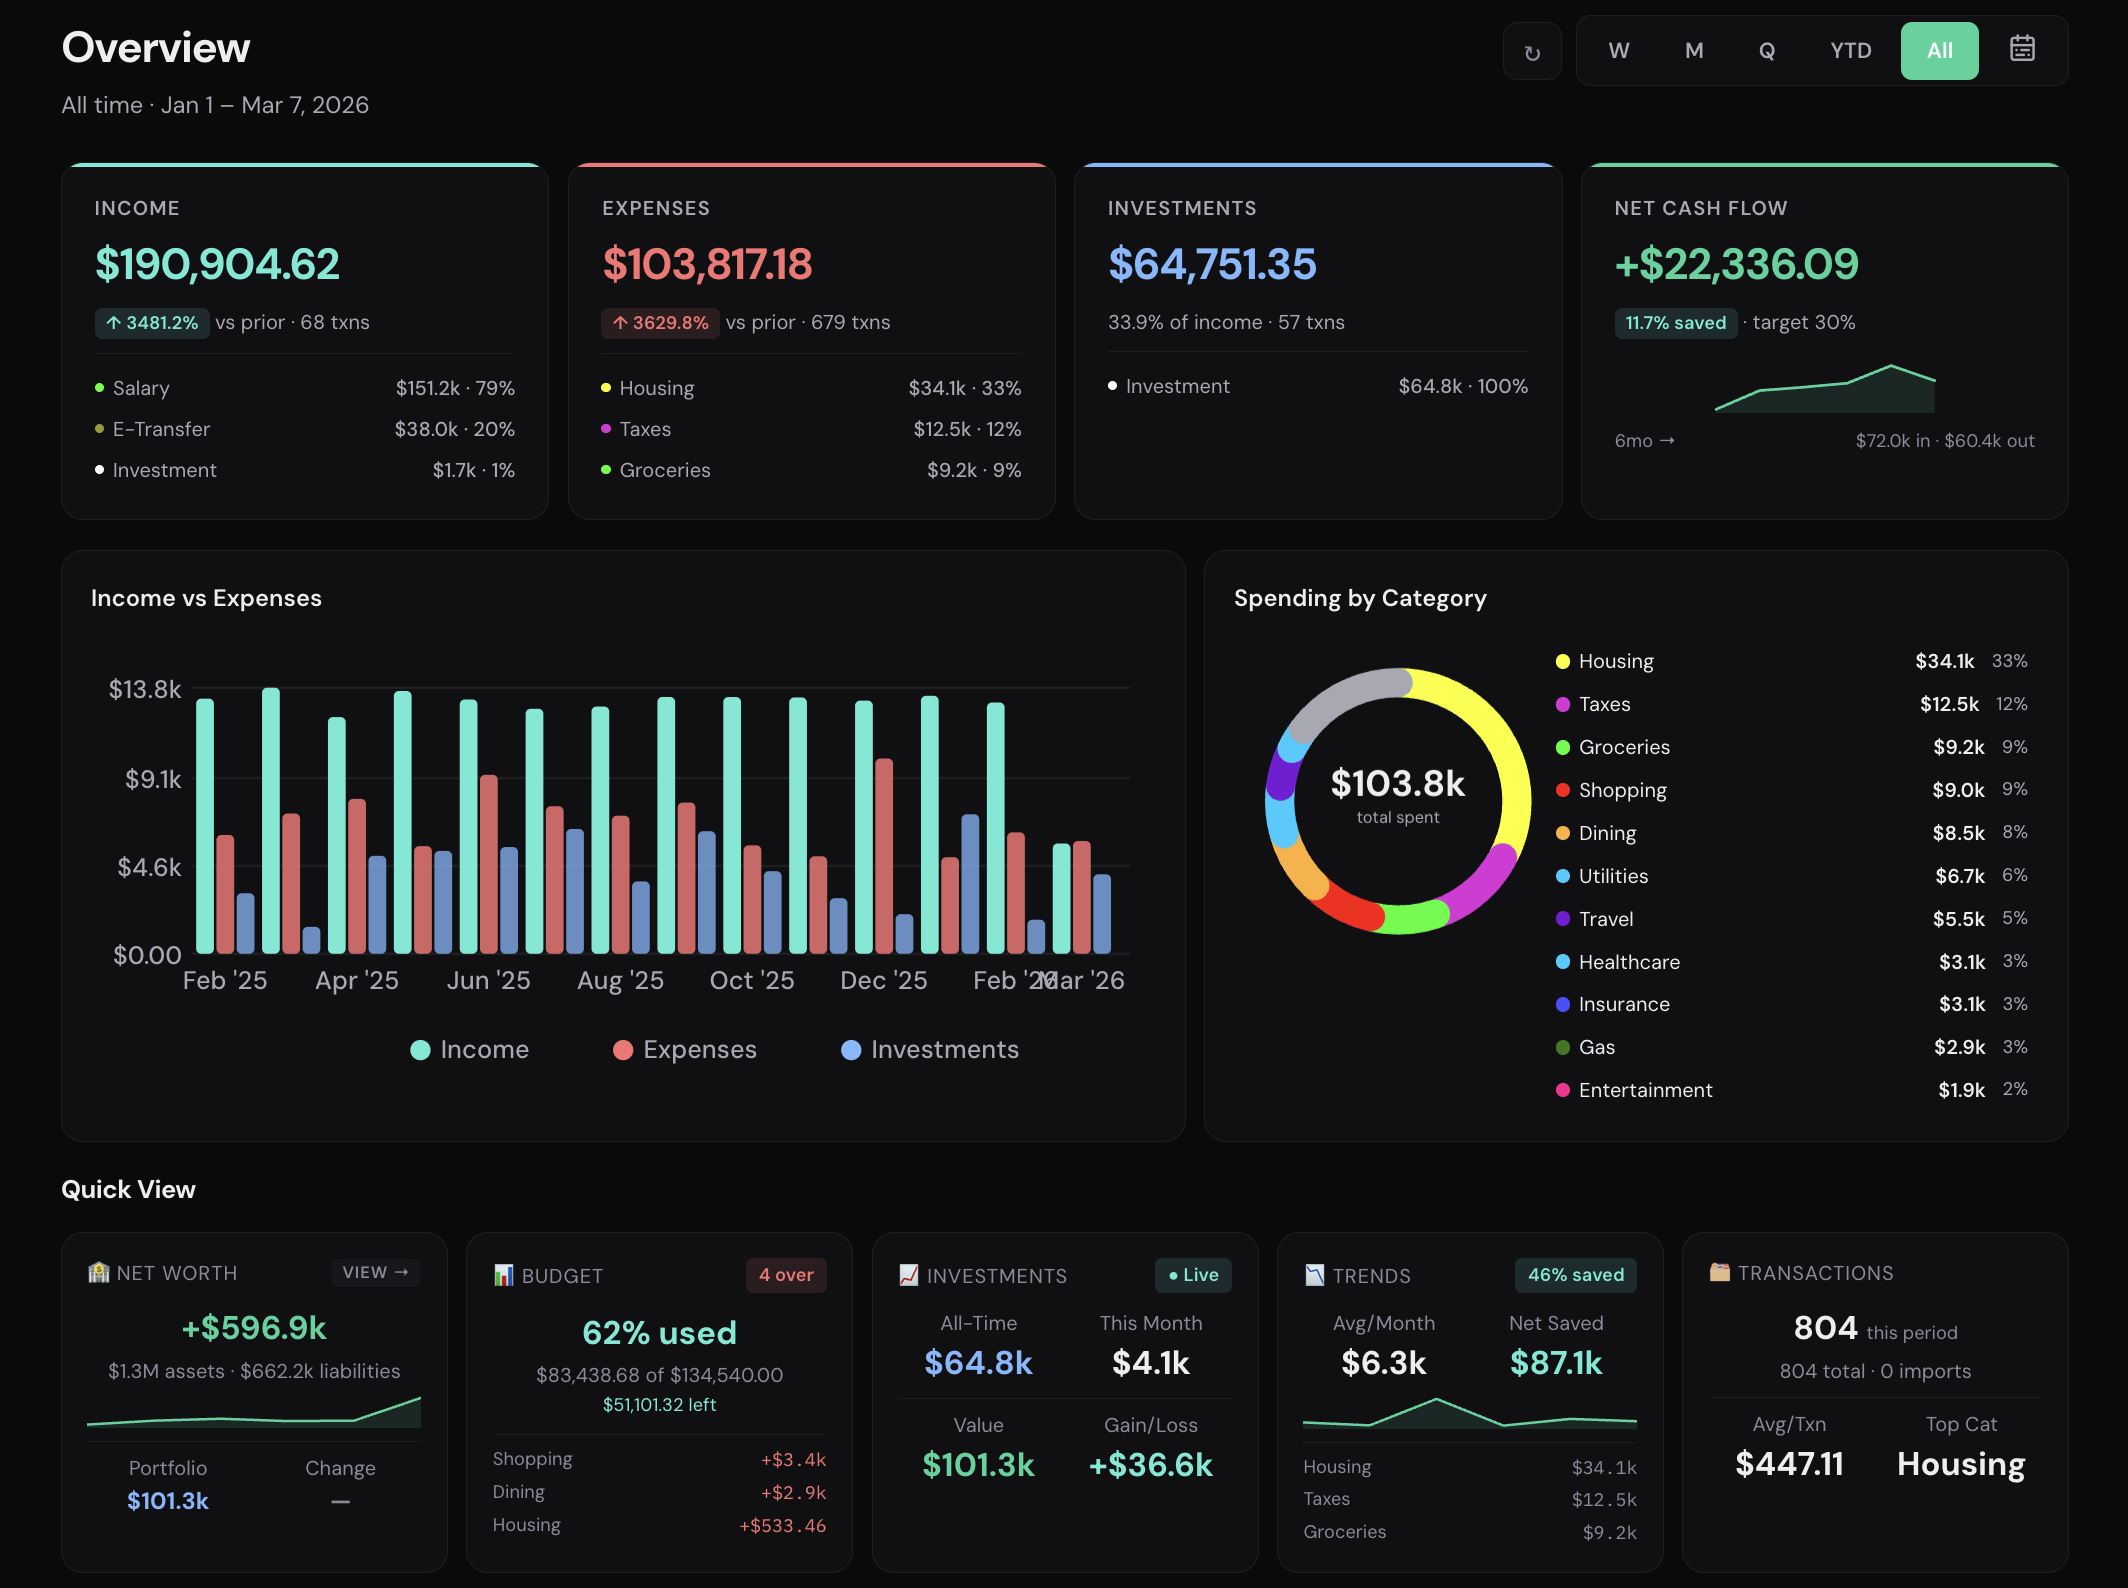
Task: Open the VIEW link on Net Worth card
Action: [375, 1272]
